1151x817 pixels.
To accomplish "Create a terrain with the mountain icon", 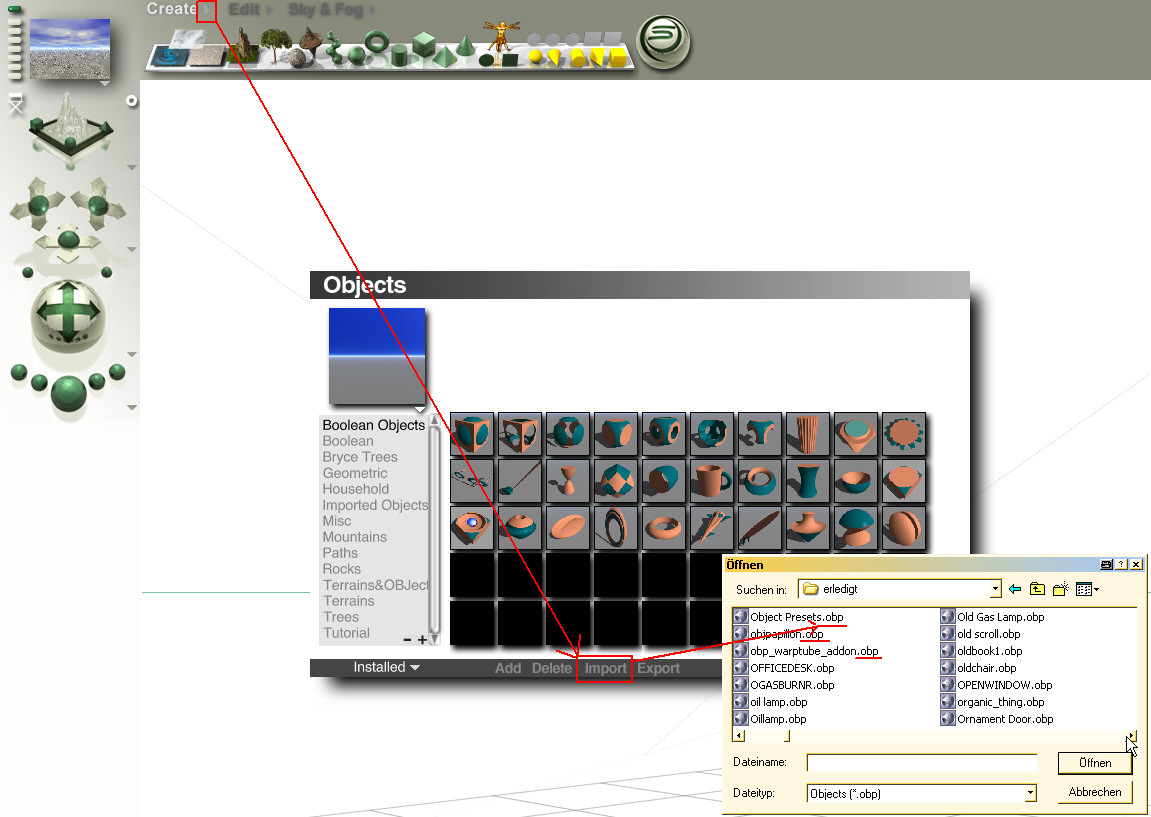I will click(244, 46).
